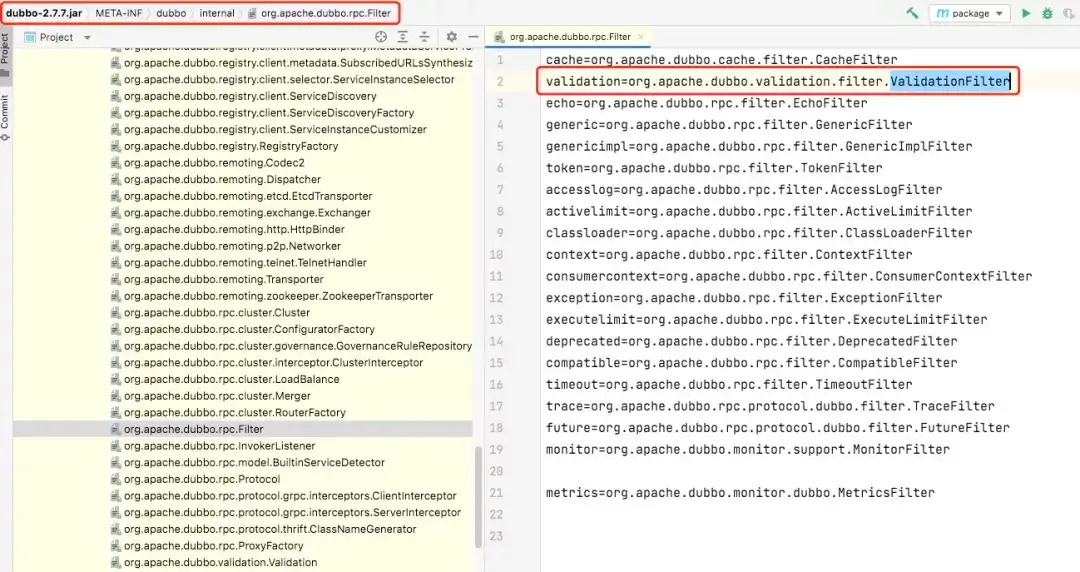The height and width of the screenshot is (572, 1080).
Task: Select org.apache.dubbo.rpc.cluster.Merger file
Action: point(217,396)
